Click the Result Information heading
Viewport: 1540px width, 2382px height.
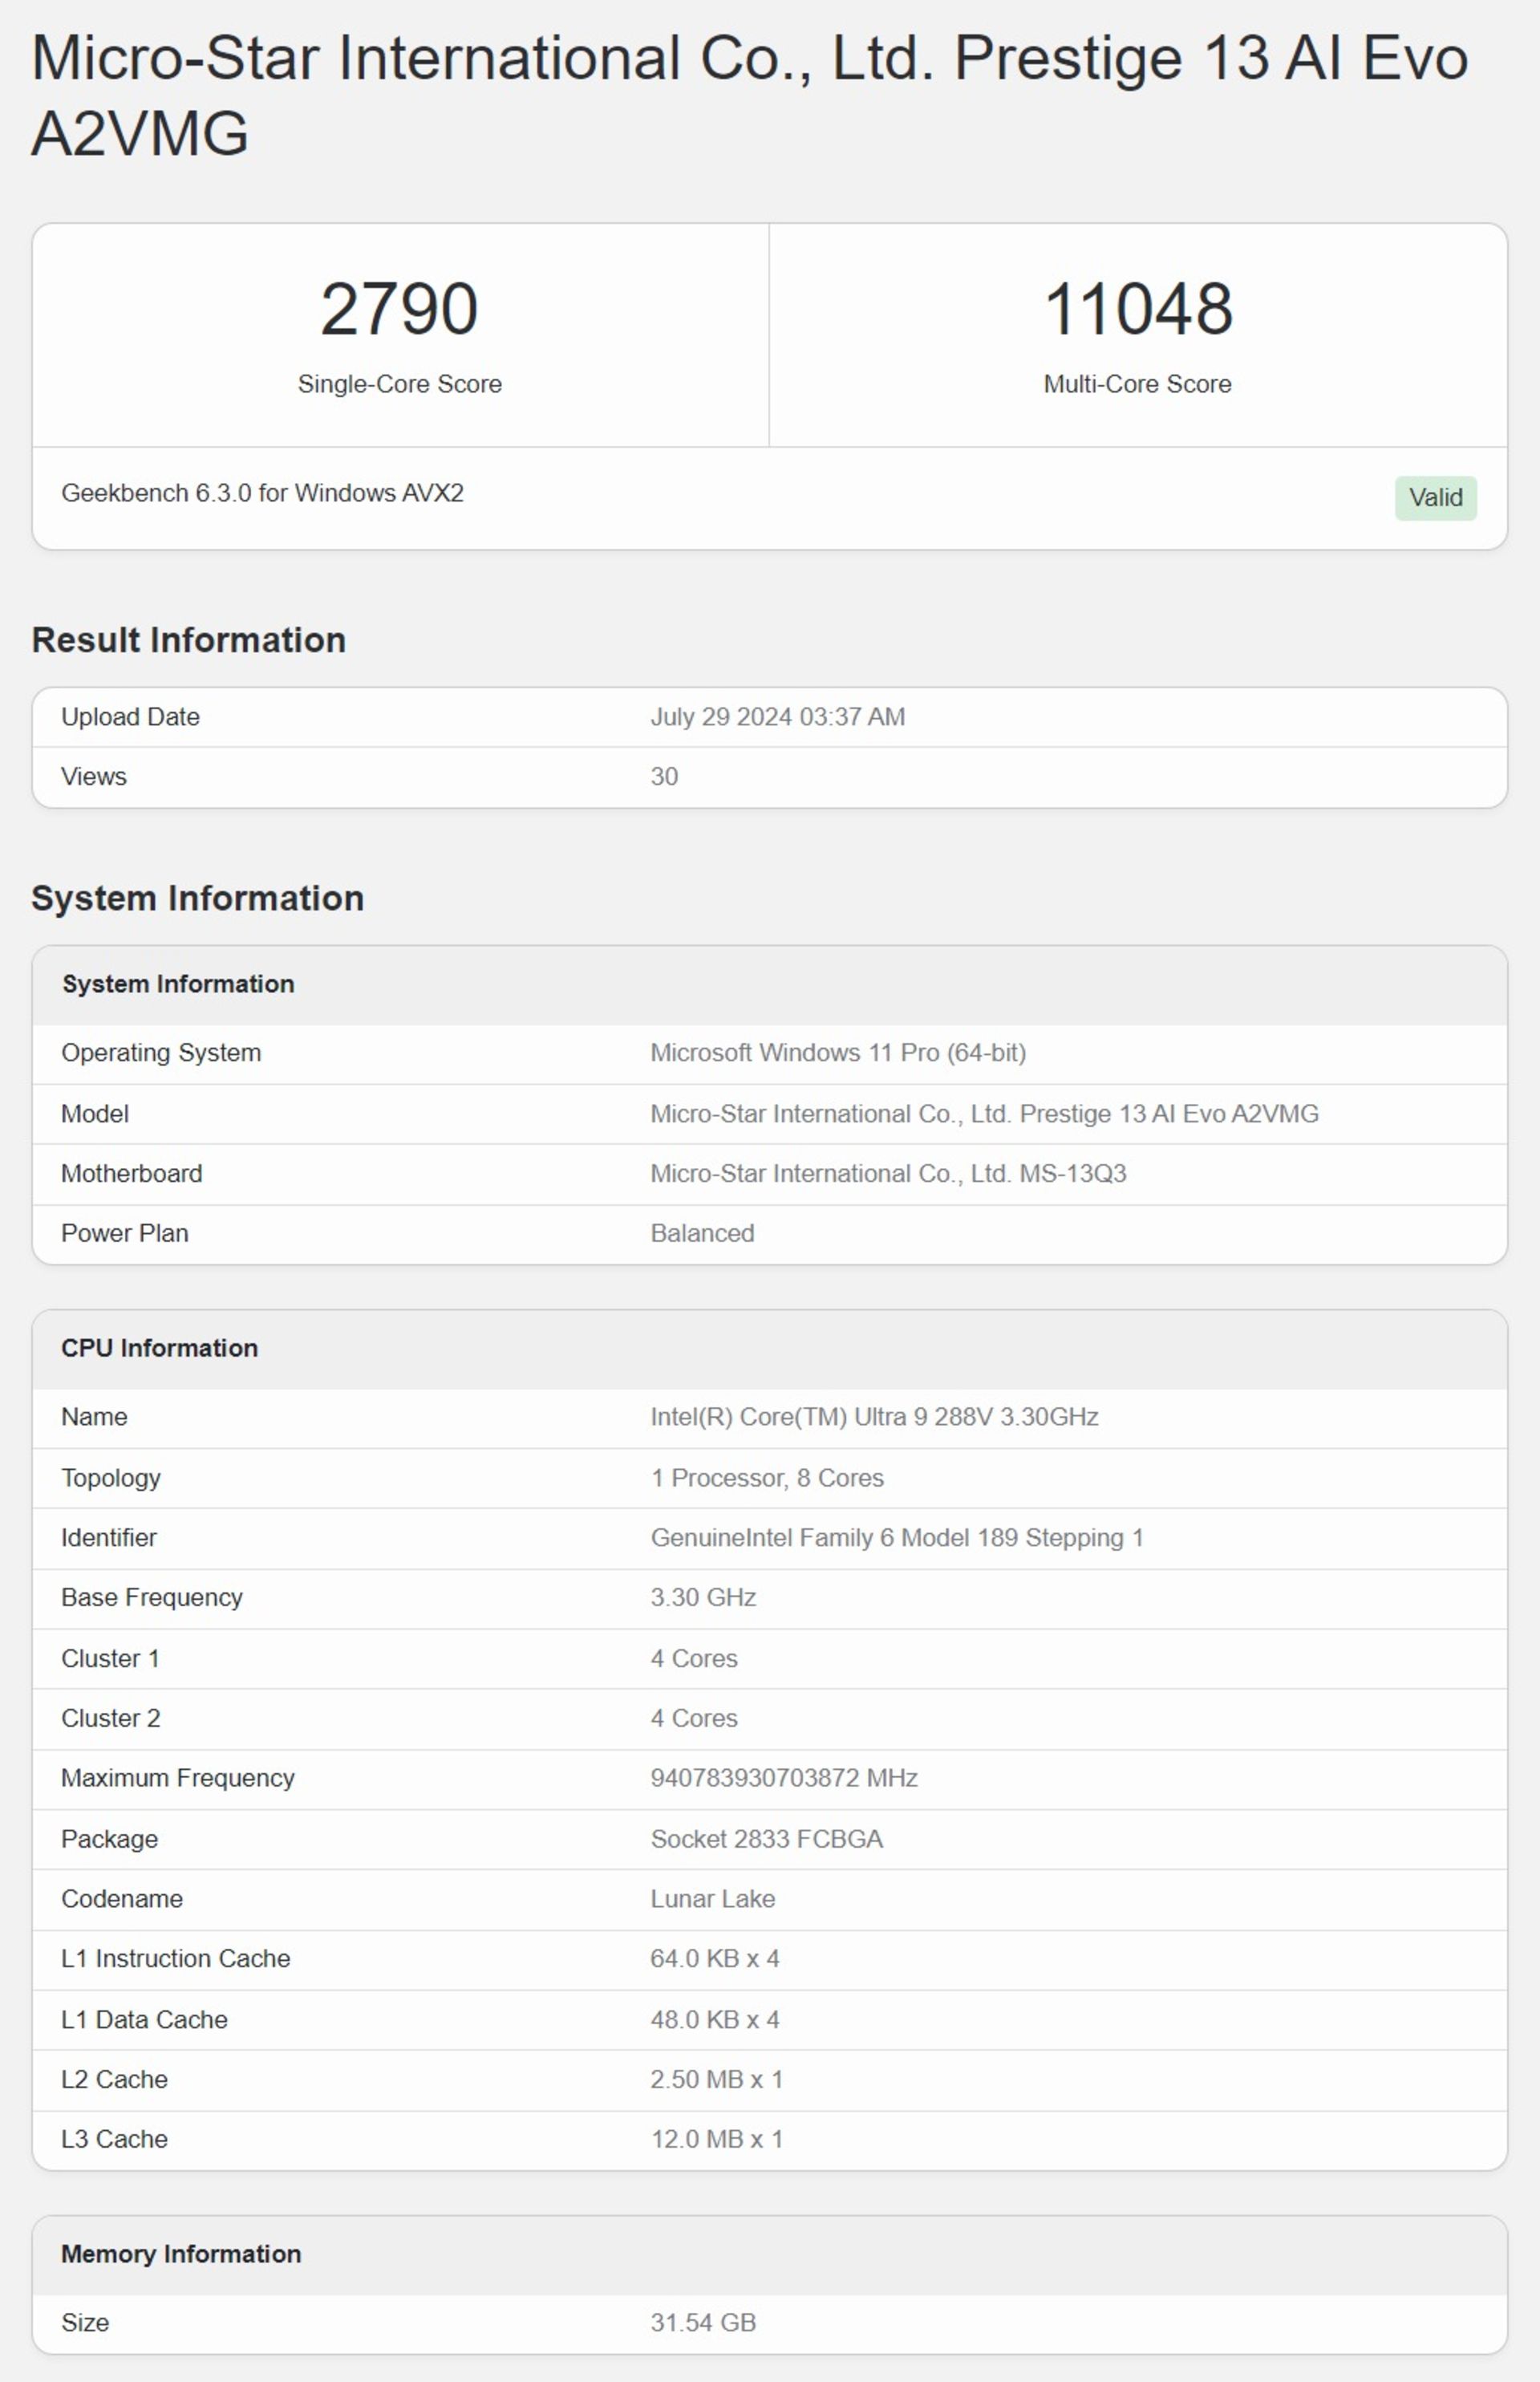(189, 640)
